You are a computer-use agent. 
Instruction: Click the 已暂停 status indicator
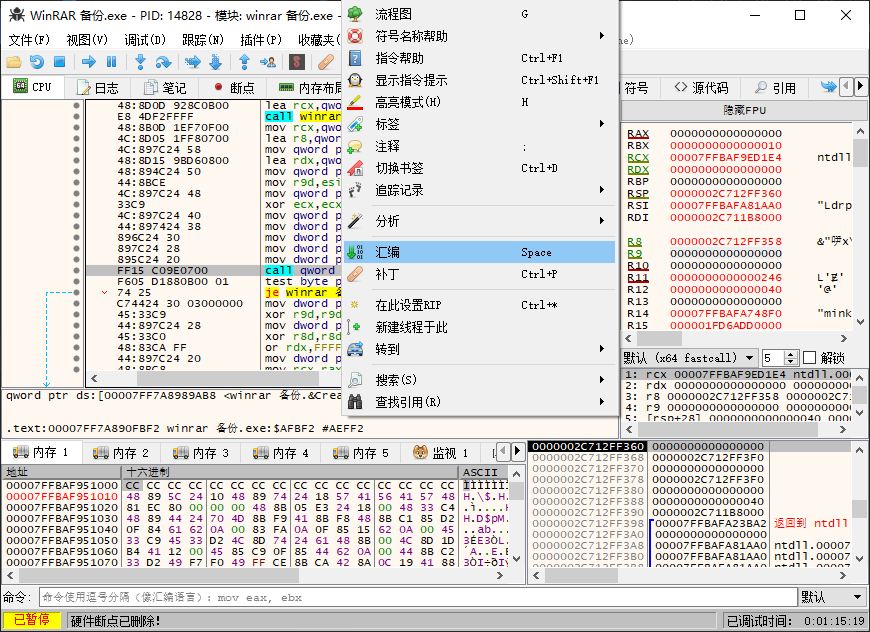tap(32, 620)
